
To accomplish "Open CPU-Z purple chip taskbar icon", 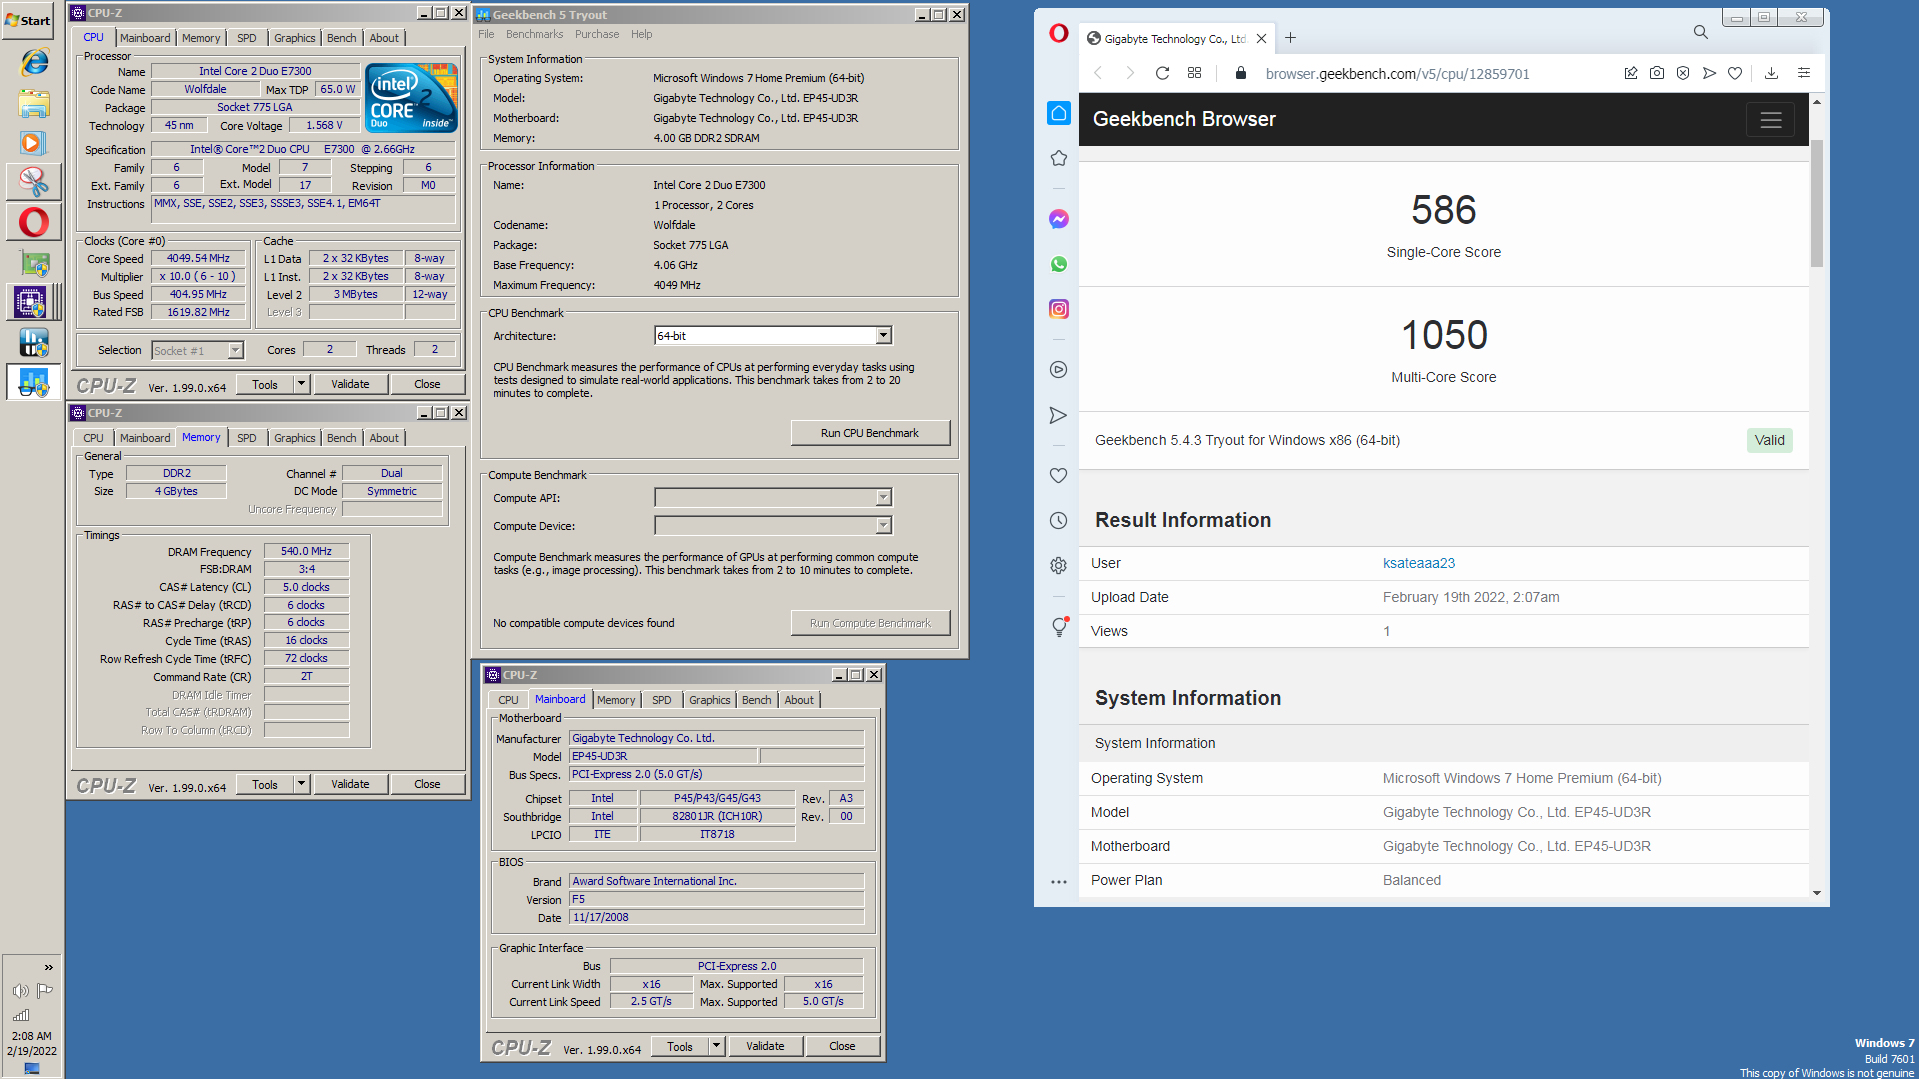I will [30, 301].
